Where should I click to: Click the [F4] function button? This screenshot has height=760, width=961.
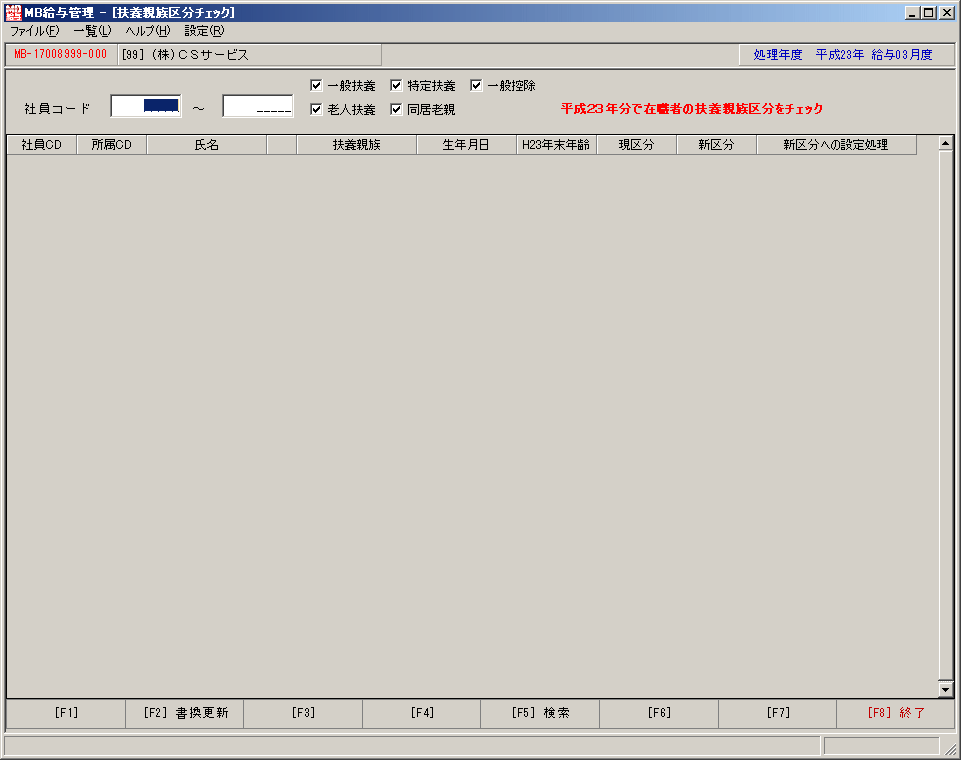[422, 713]
